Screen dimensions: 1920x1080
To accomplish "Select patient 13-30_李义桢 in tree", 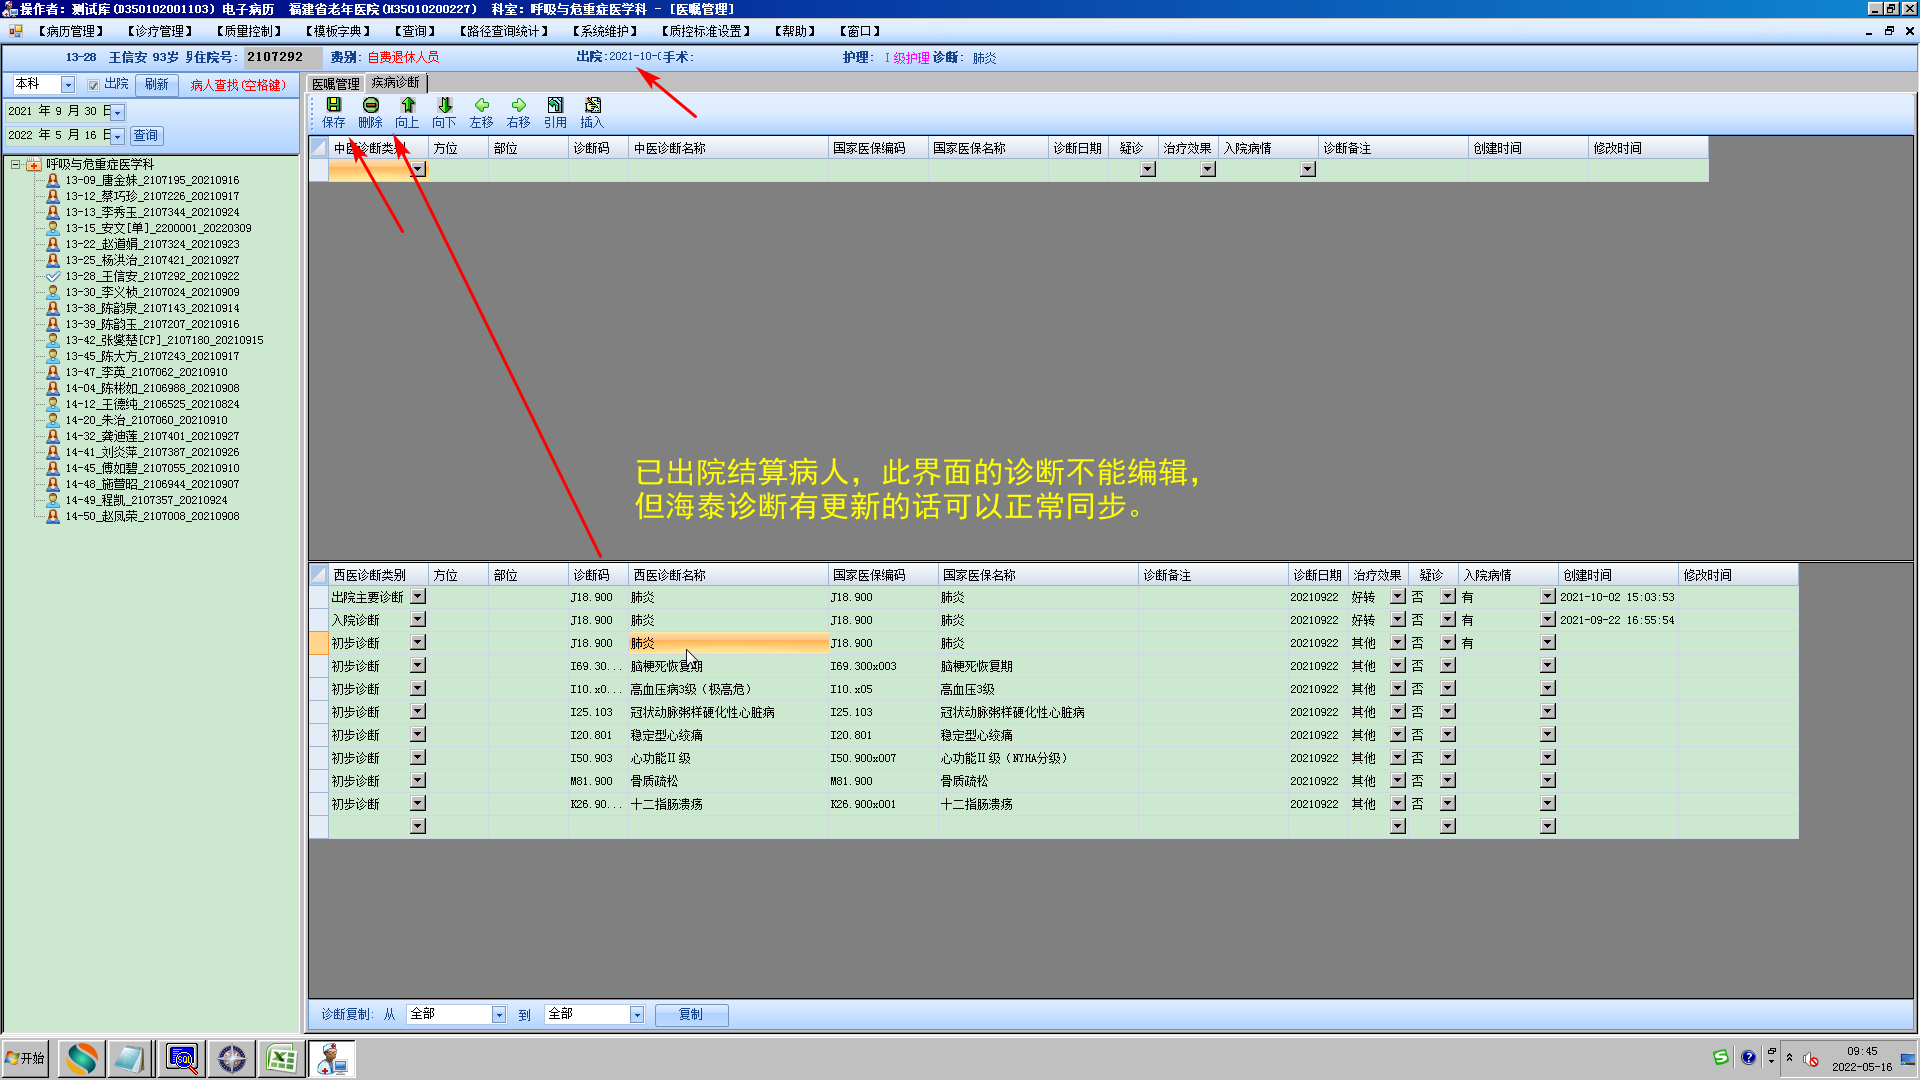I will [x=152, y=292].
